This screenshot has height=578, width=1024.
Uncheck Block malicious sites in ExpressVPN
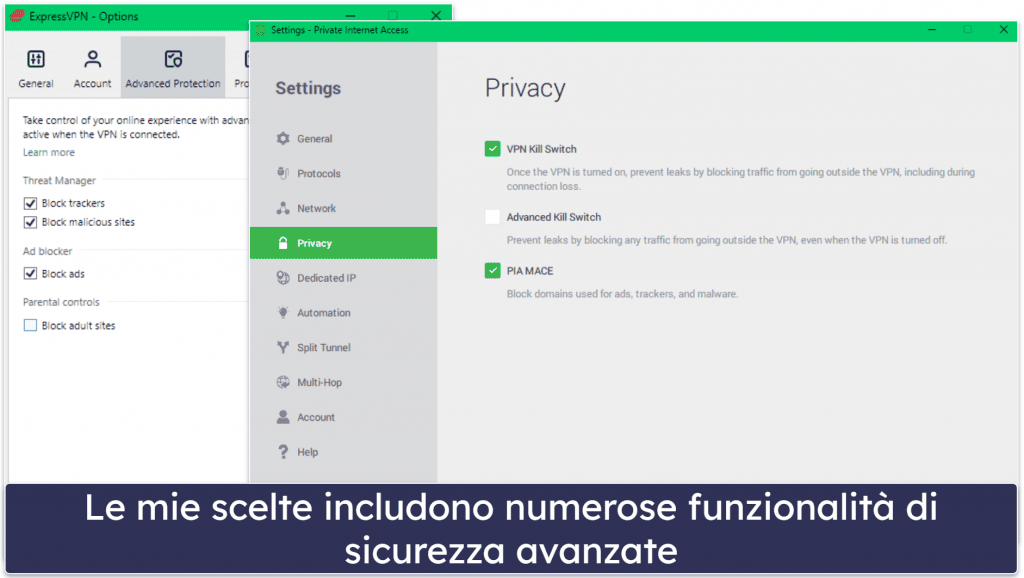(30, 222)
